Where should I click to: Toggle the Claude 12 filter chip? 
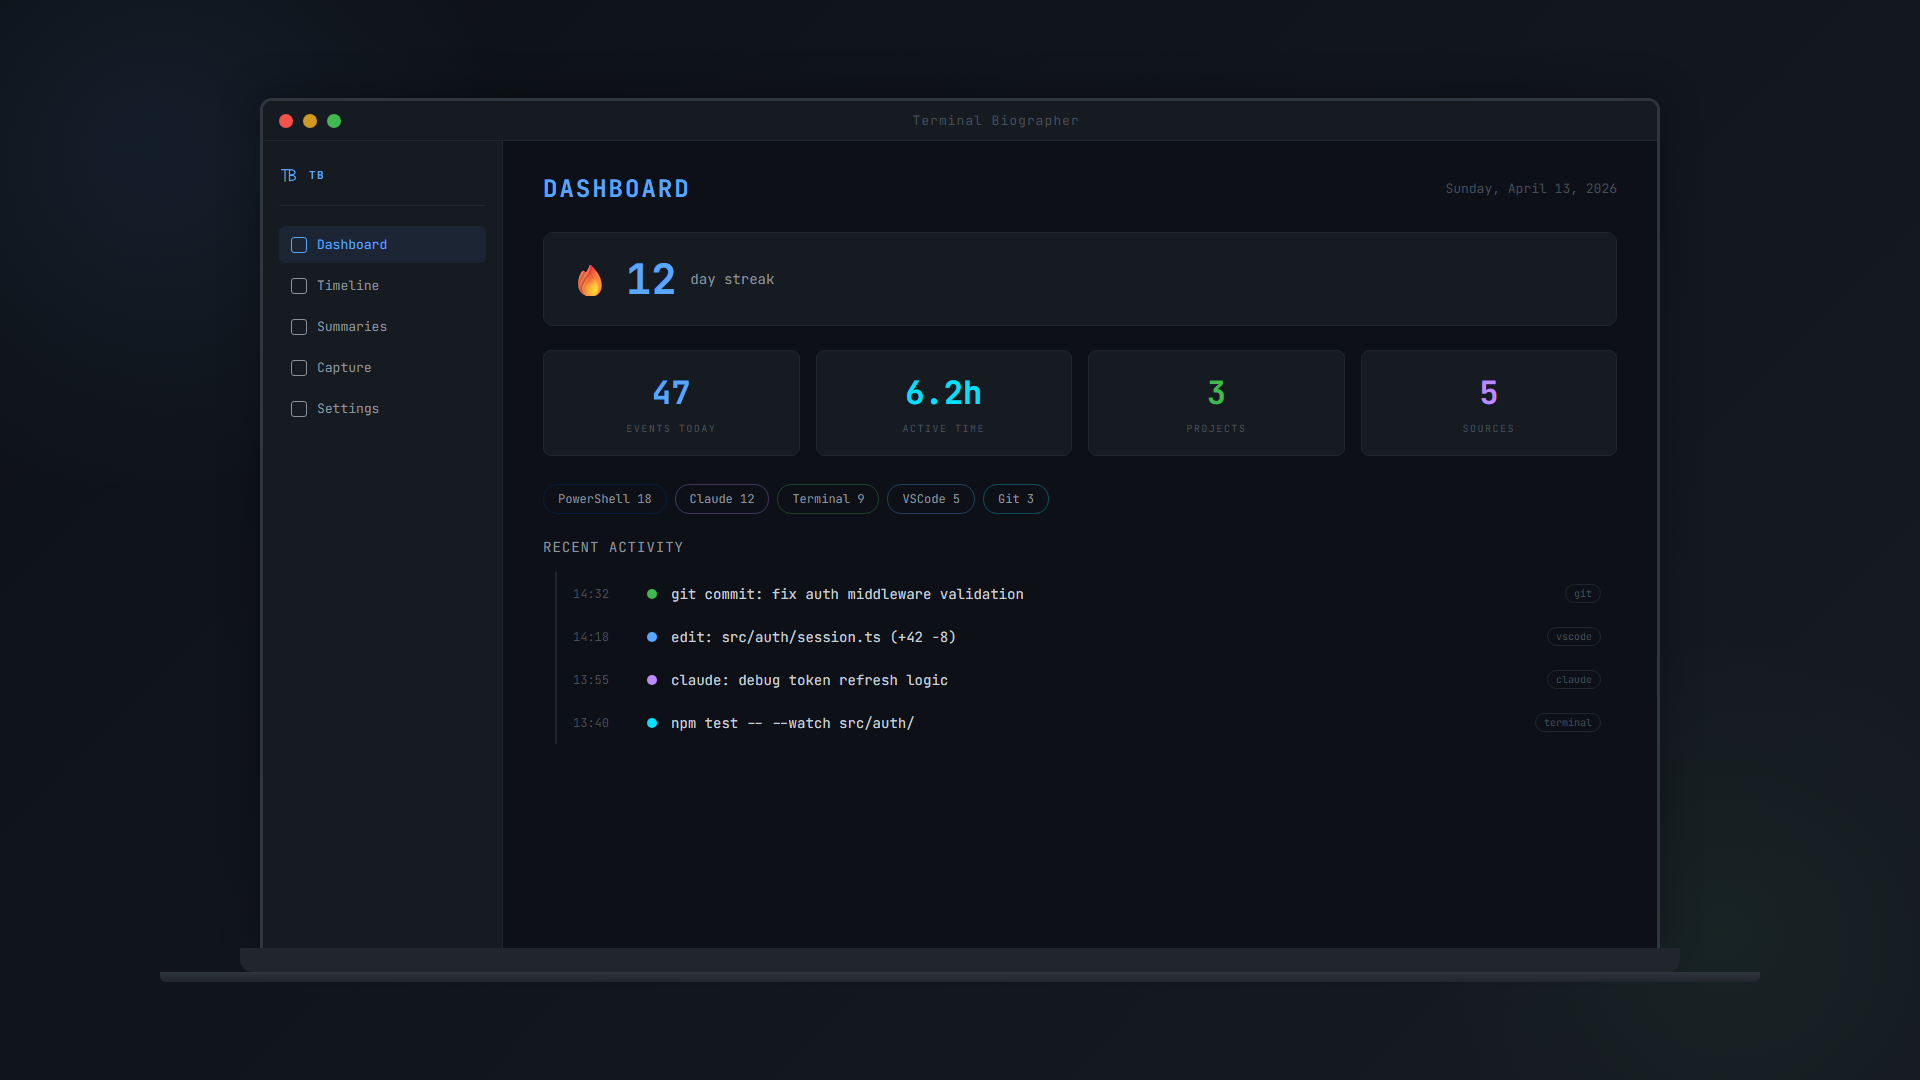tap(721, 499)
